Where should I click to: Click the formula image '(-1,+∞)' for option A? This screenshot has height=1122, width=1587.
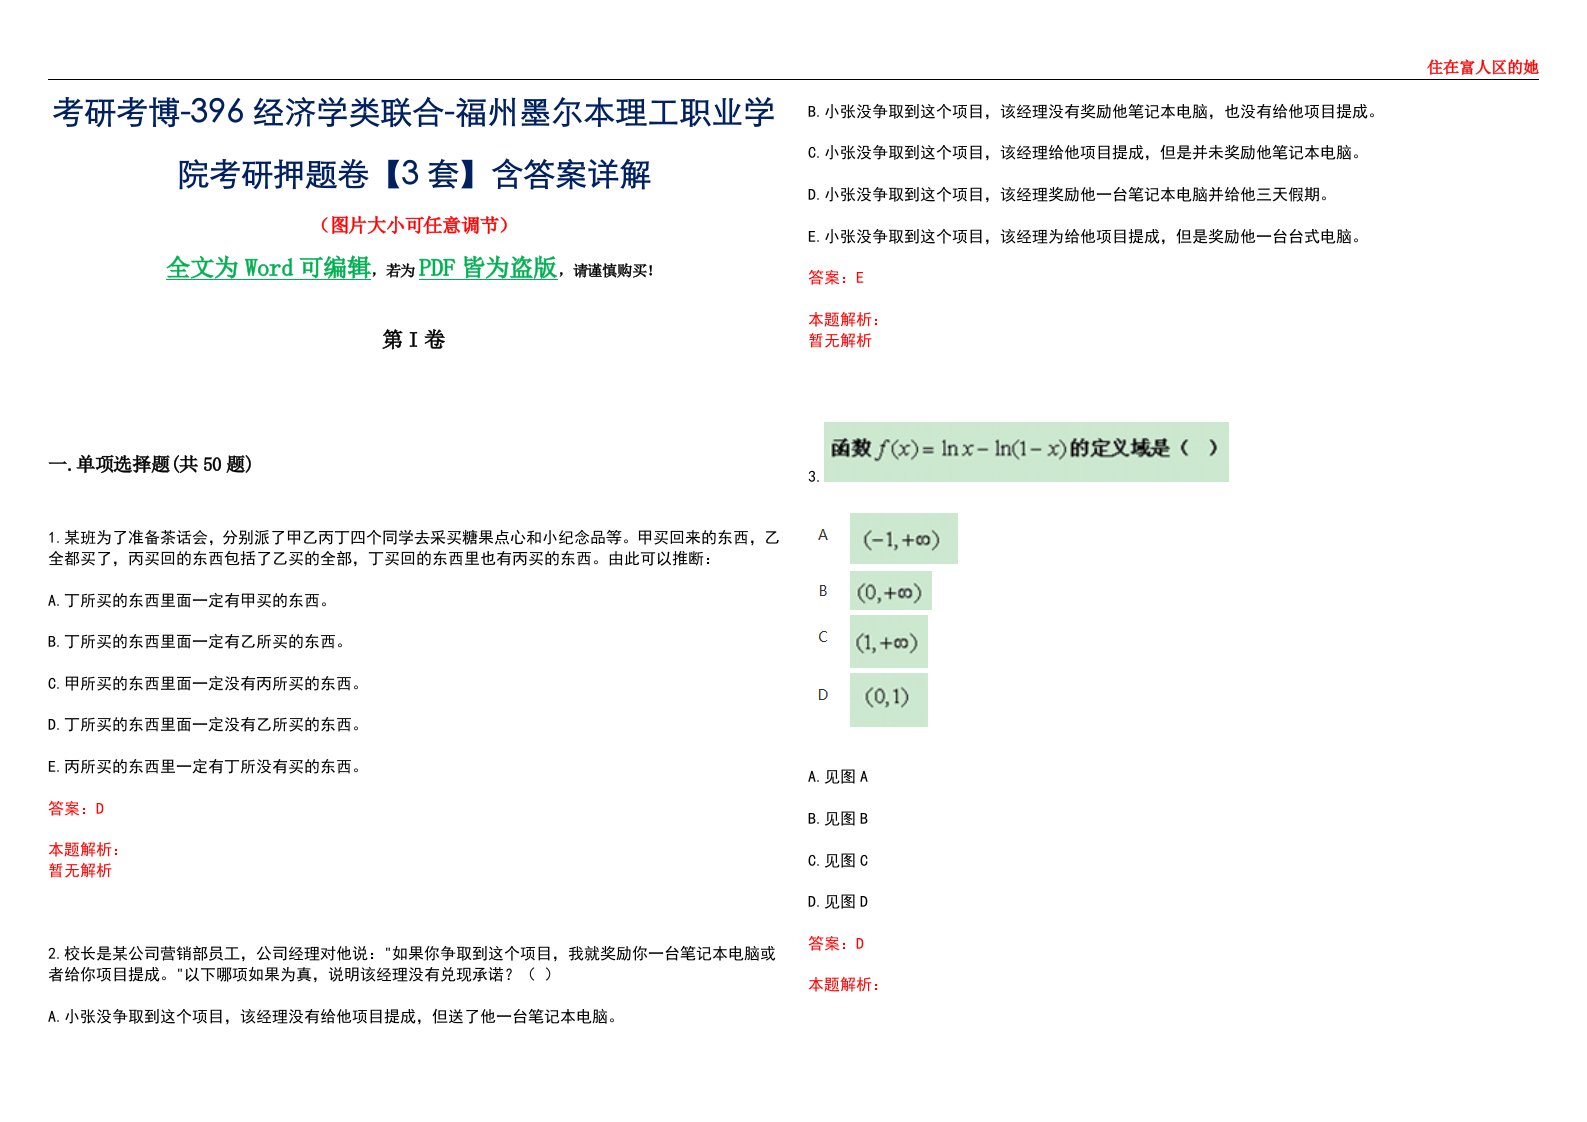[x=904, y=538]
